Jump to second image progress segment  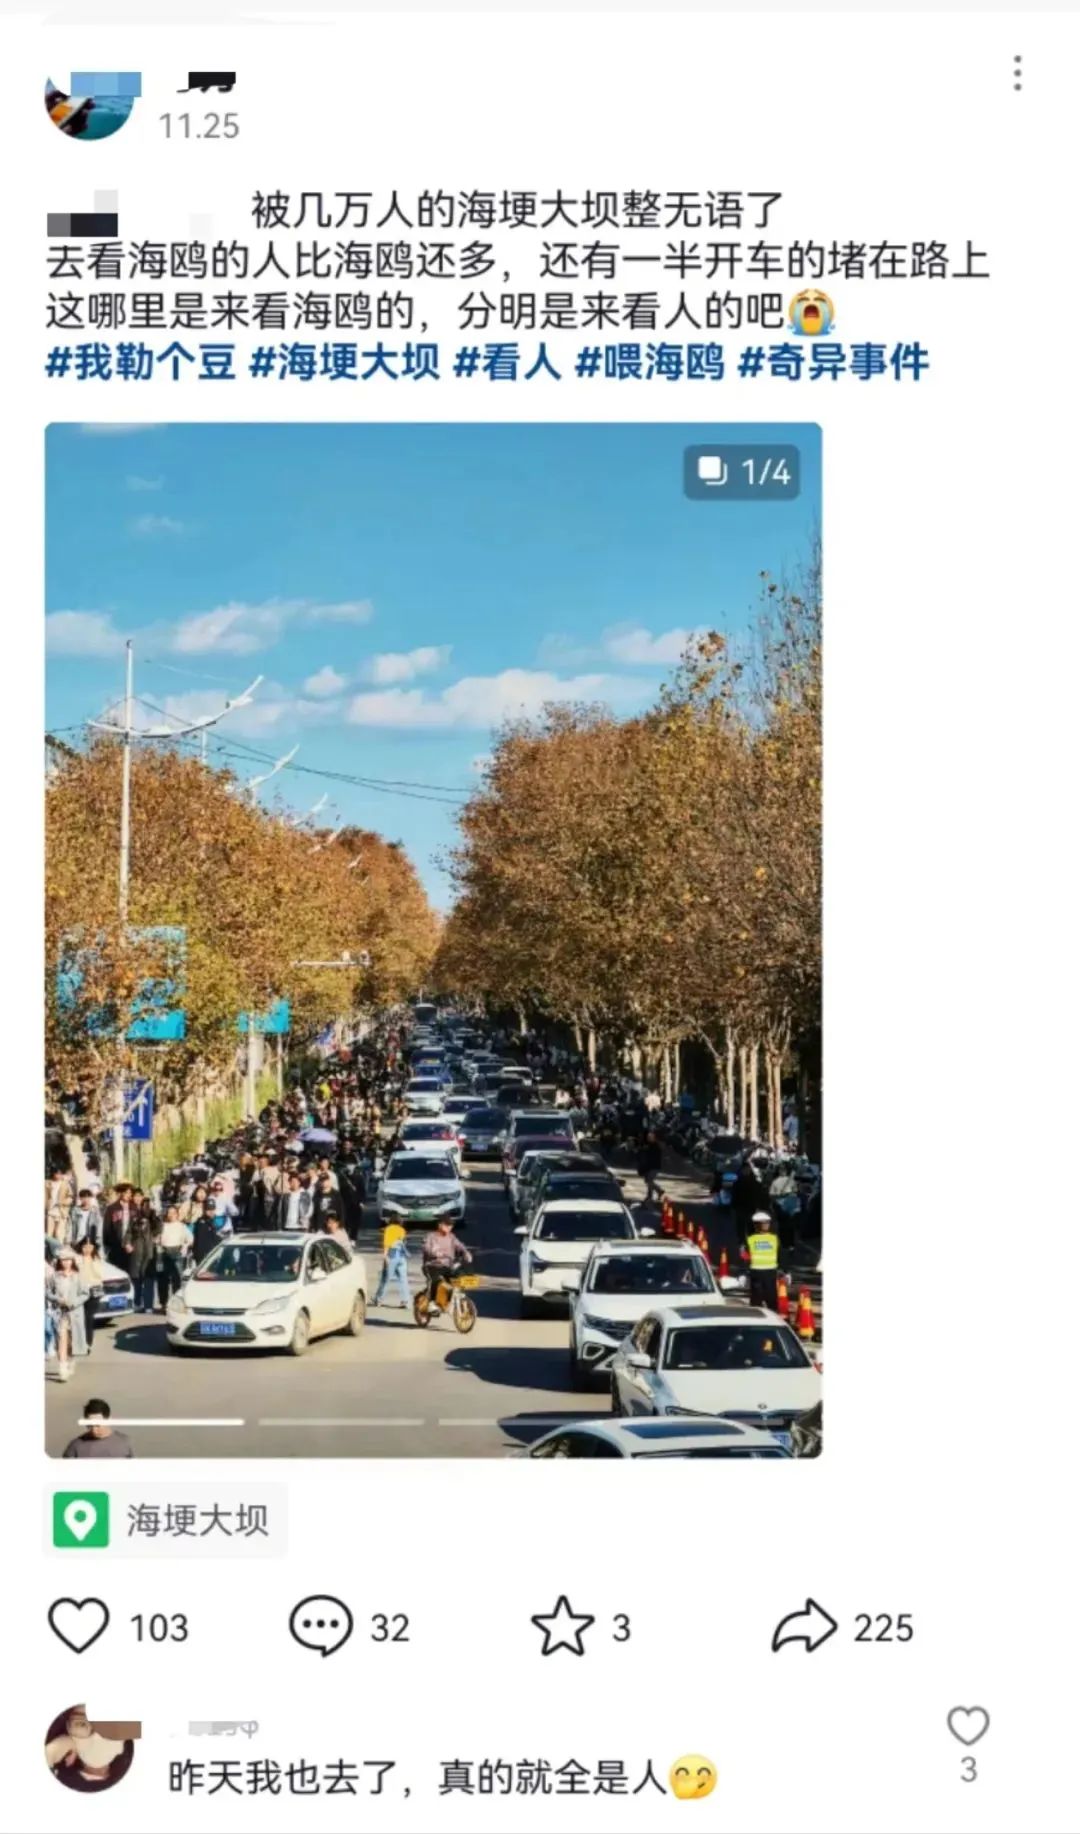click(x=341, y=1421)
